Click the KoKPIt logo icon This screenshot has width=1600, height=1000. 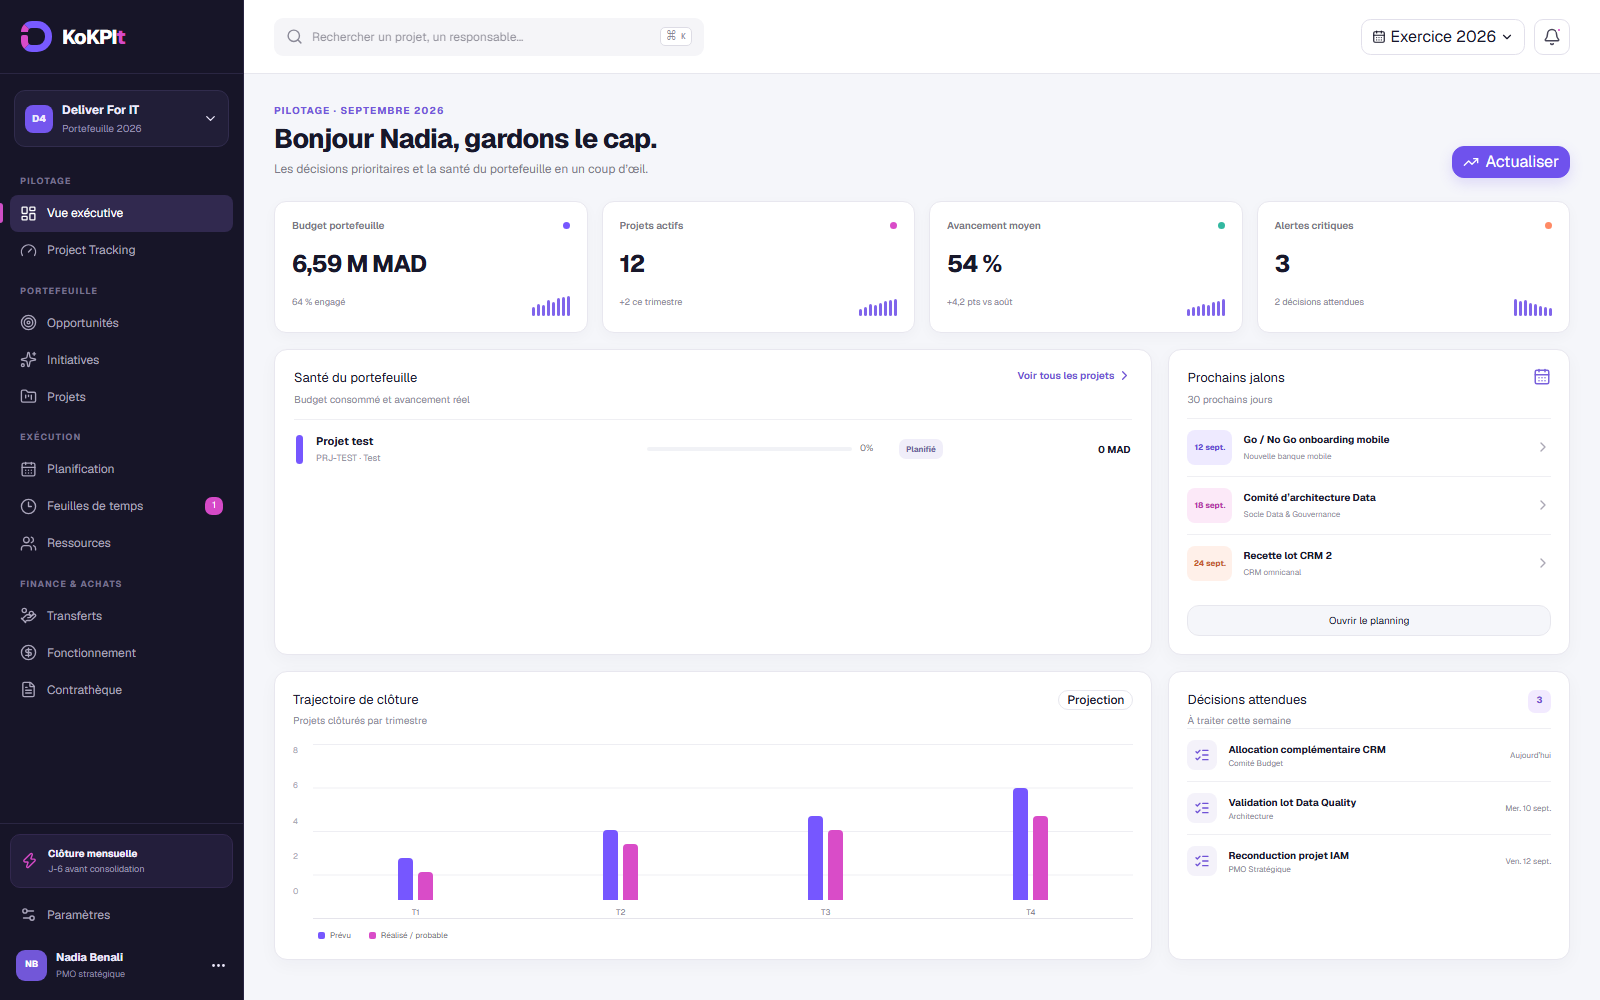tap(36, 37)
